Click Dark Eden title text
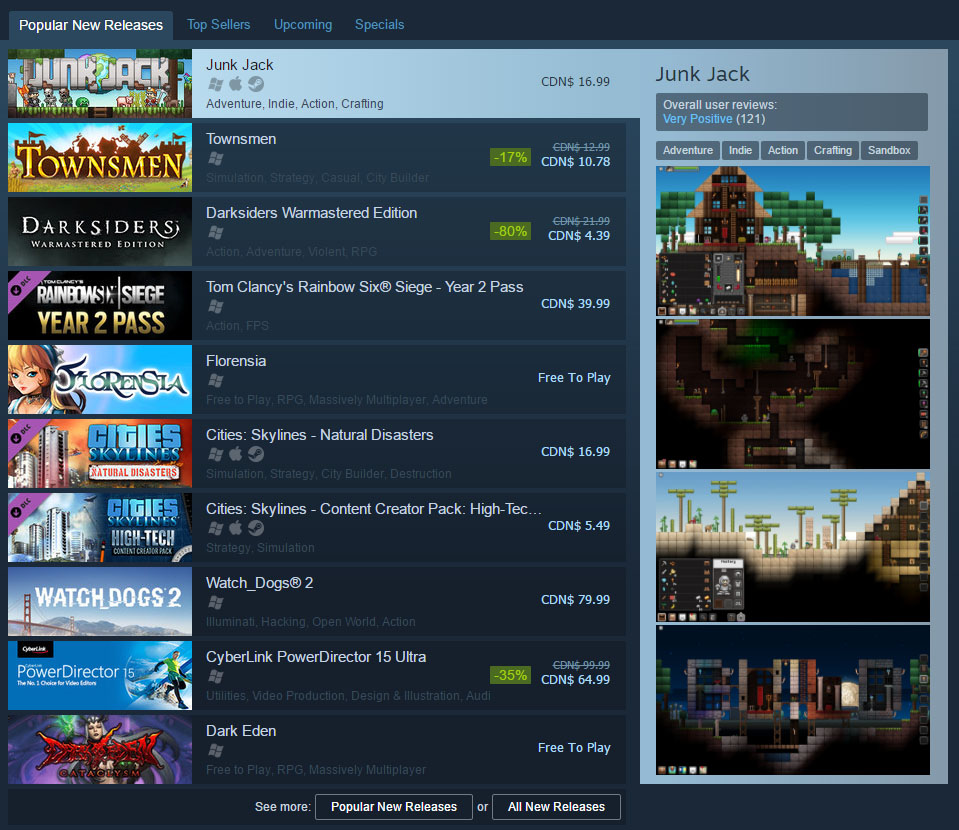This screenshot has width=959, height=830. coord(241,731)
